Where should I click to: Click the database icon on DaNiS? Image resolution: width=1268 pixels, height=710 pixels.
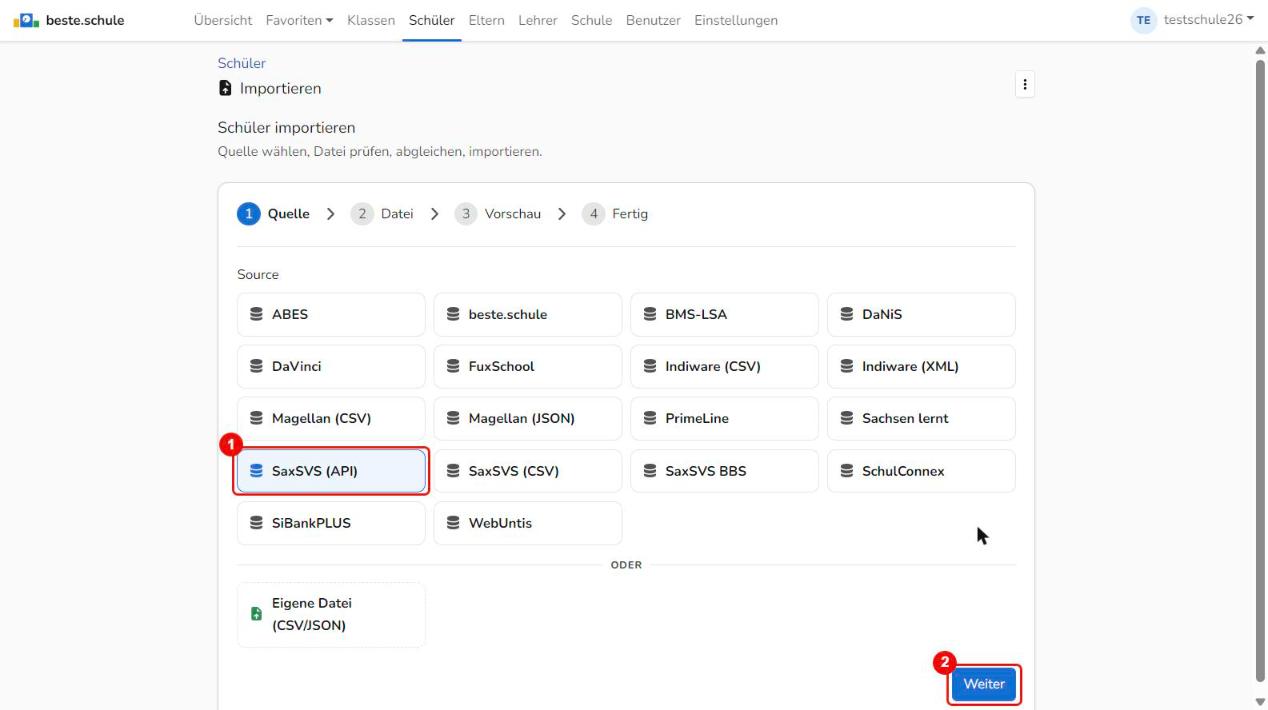847,314
